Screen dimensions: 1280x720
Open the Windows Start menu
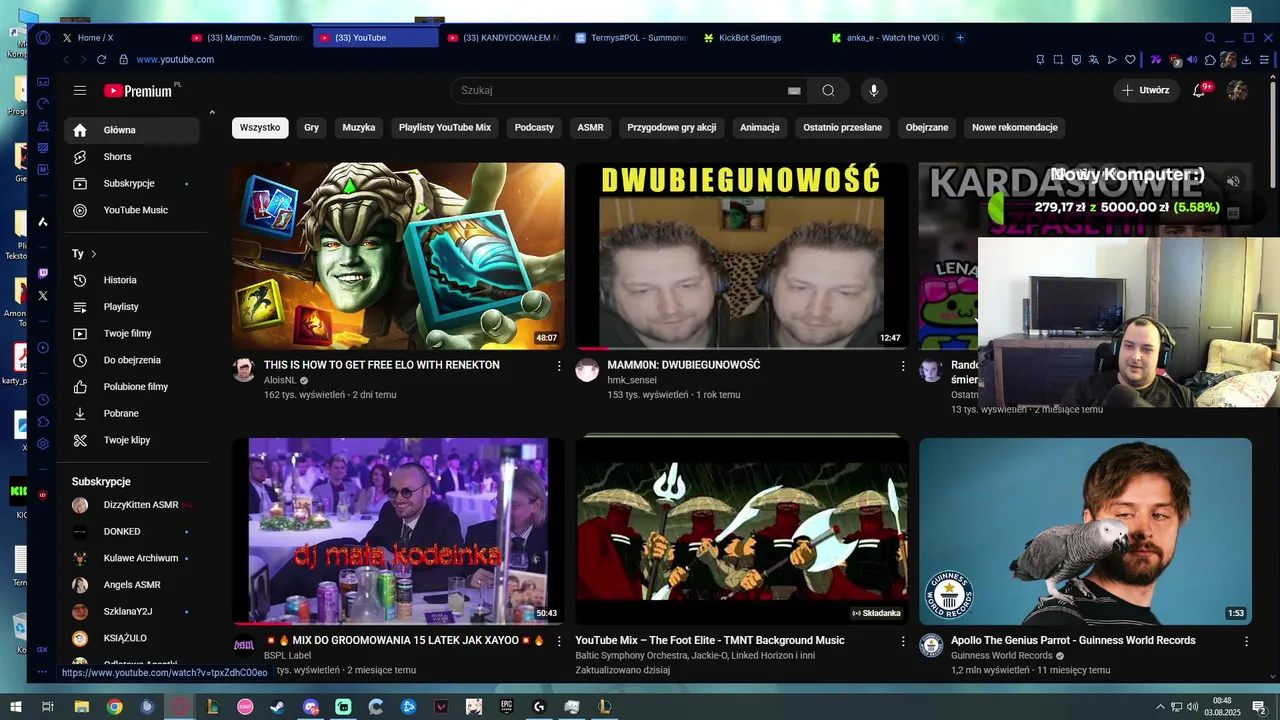coord(15,707)
